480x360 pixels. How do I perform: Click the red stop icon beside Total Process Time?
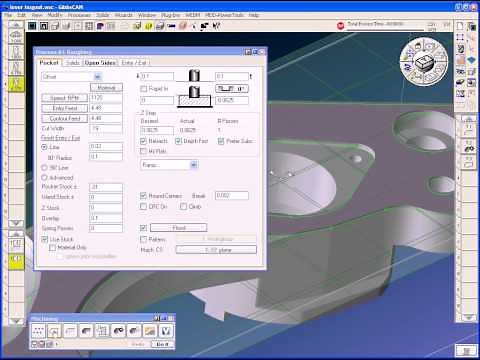[340, 25]
